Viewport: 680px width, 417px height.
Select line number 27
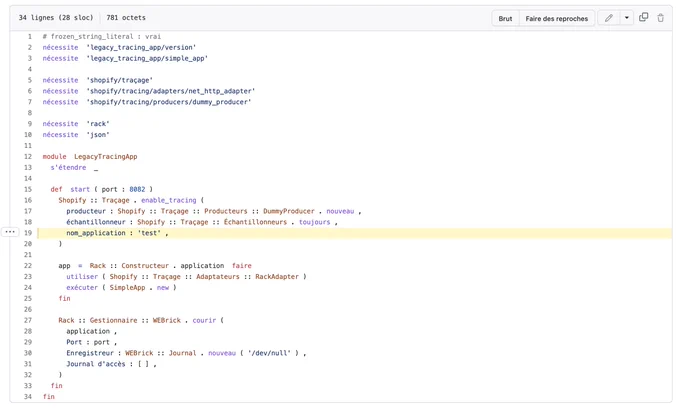pyautogui.click(x=28, y=320)
